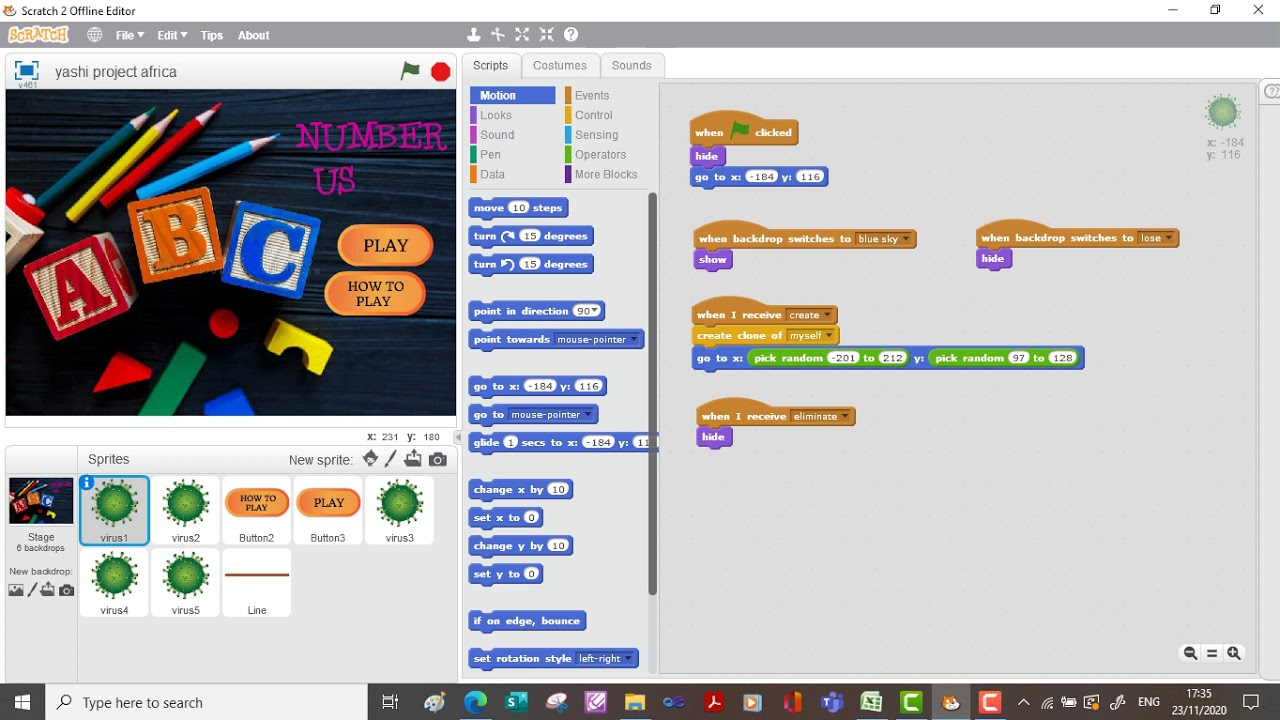Open Windows Start menu

point(23,702)
